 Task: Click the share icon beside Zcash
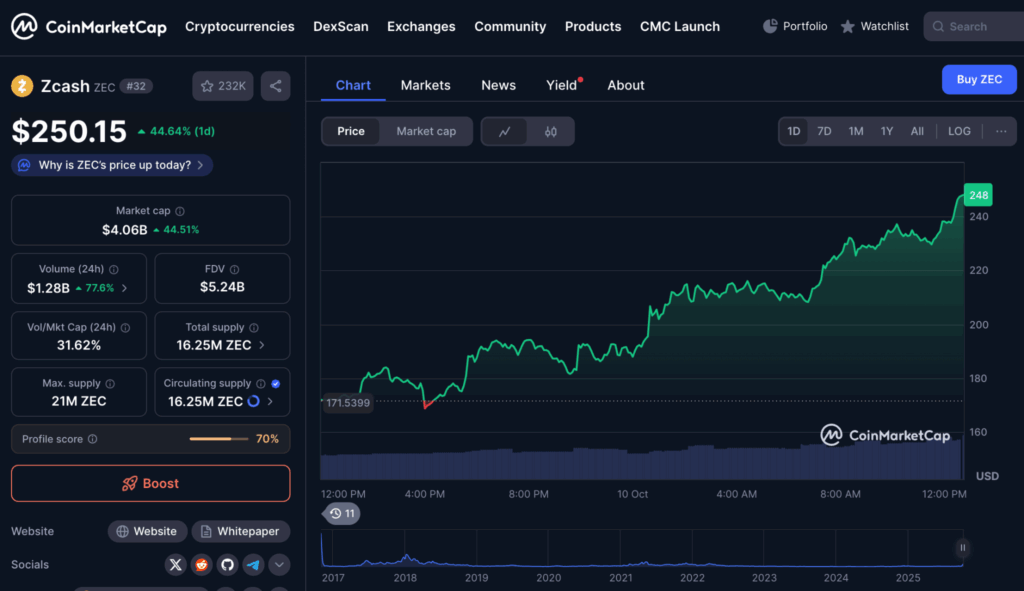tap(275, 86)
